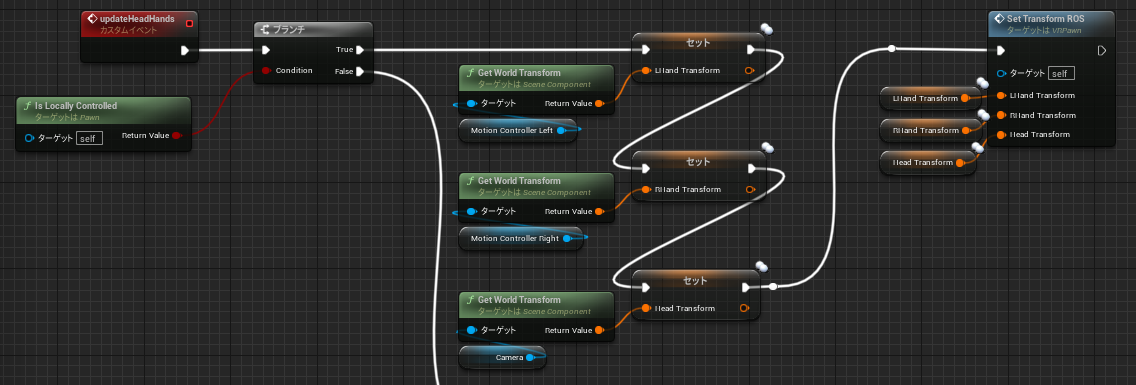
Task: Click the Condition input pin on Branch
Action: pos(266,70)
